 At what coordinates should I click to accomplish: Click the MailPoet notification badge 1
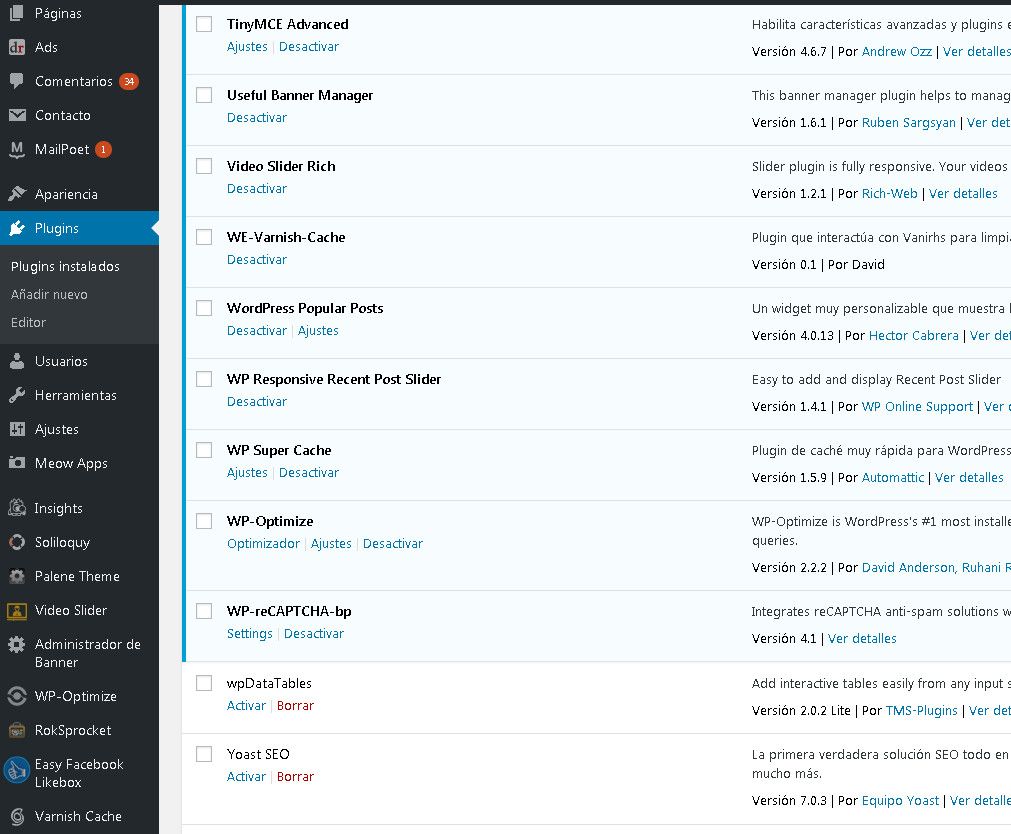click(103, 150)
